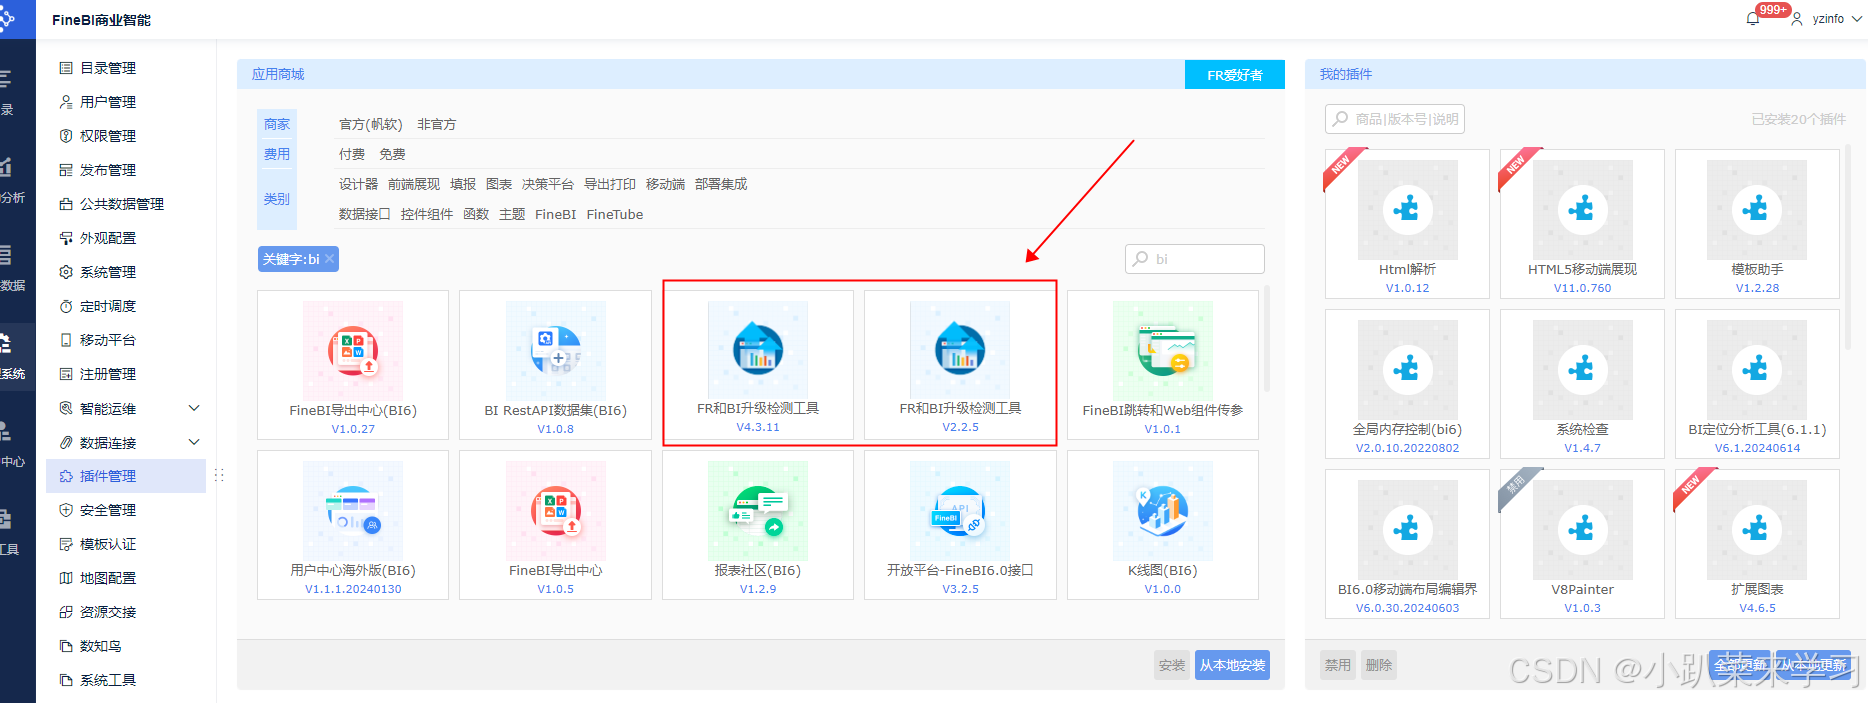
Task: Select the FineTube category
Action: (615, 214)
